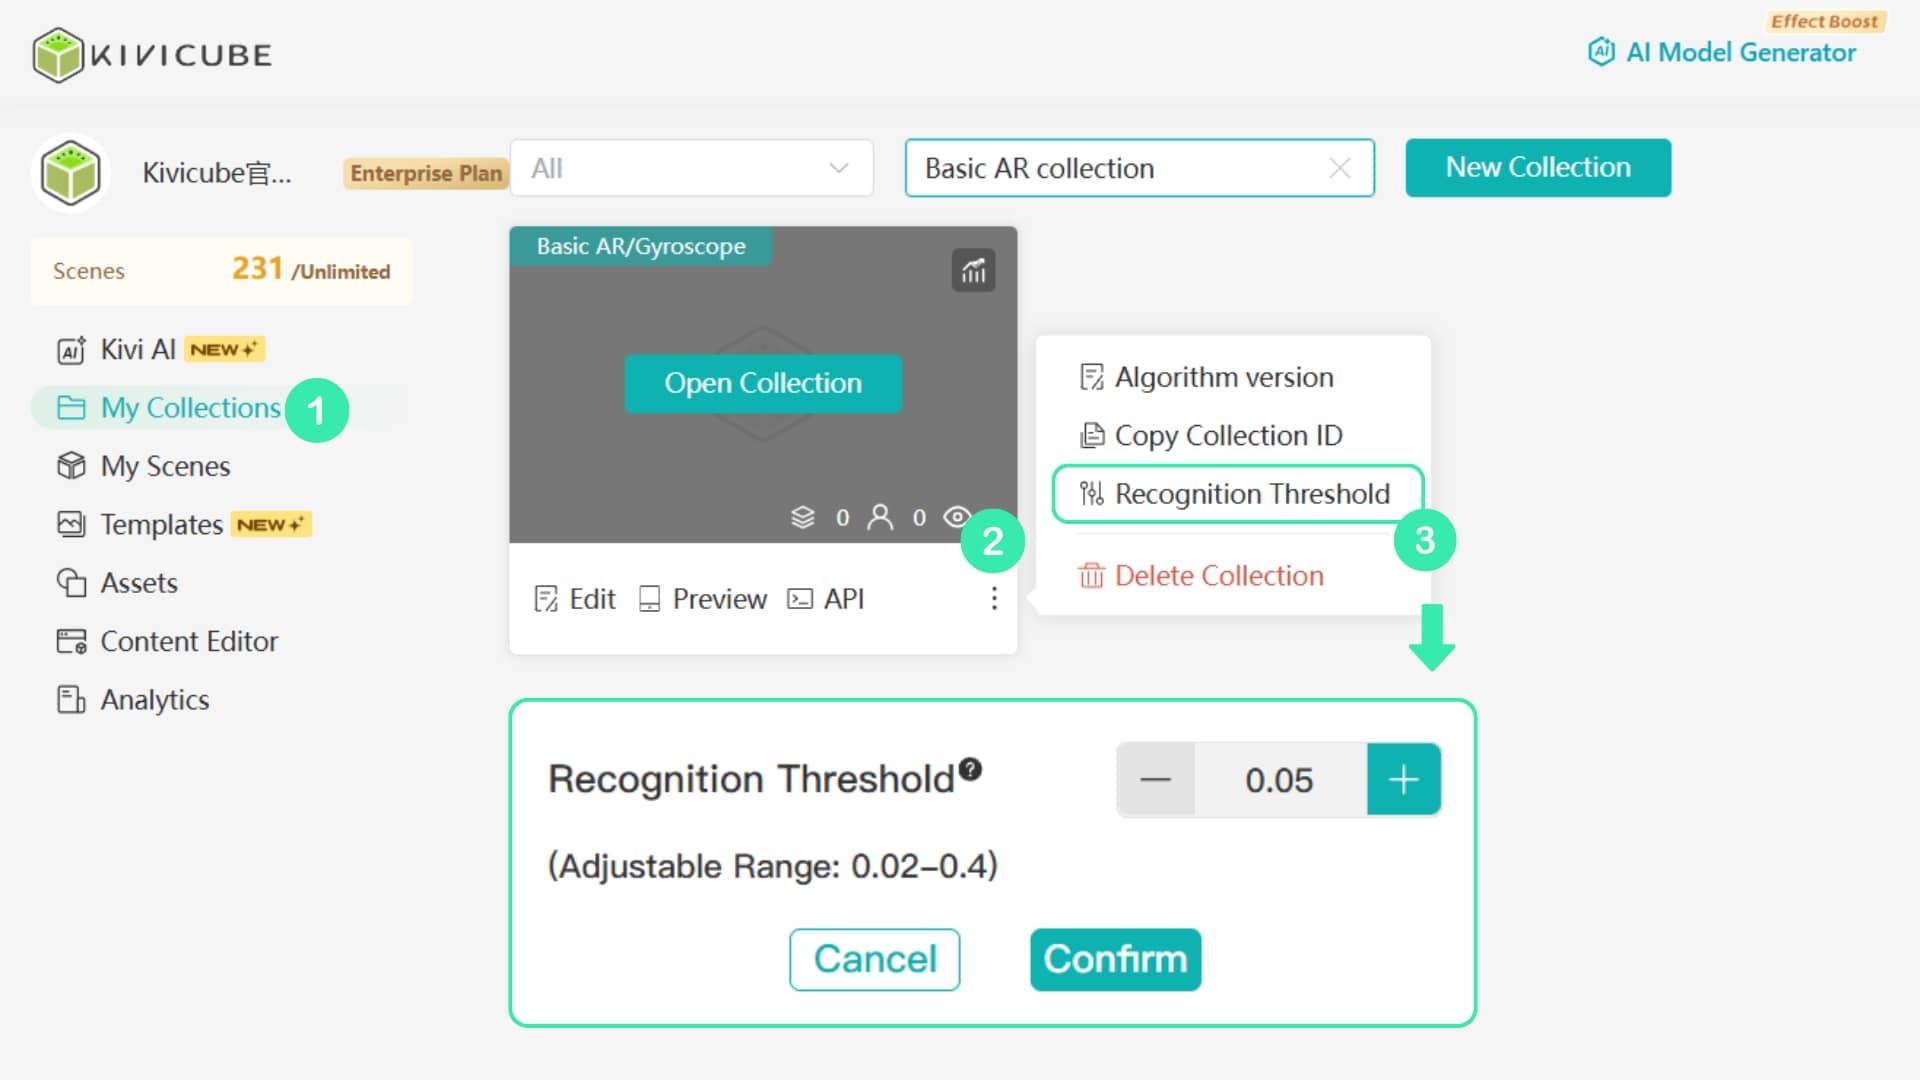Increase threshold with the plus button
The width and height of the screenshot is (1920, 1080).
1404,780
